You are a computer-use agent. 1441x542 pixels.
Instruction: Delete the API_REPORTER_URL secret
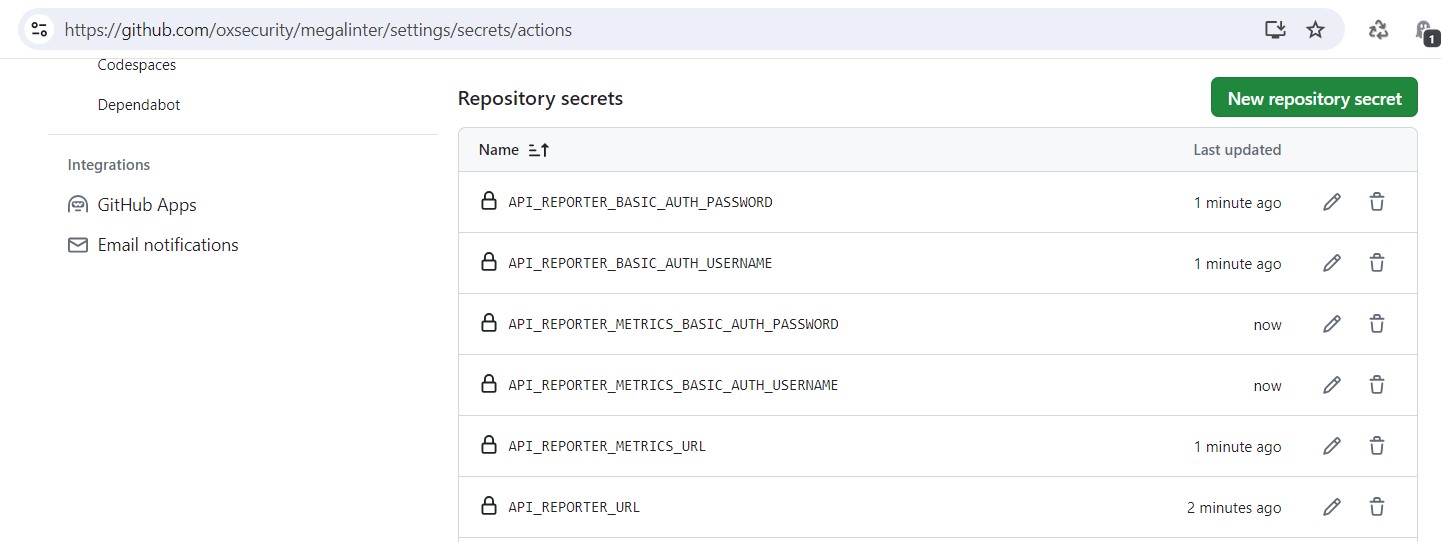point(1377,507)
